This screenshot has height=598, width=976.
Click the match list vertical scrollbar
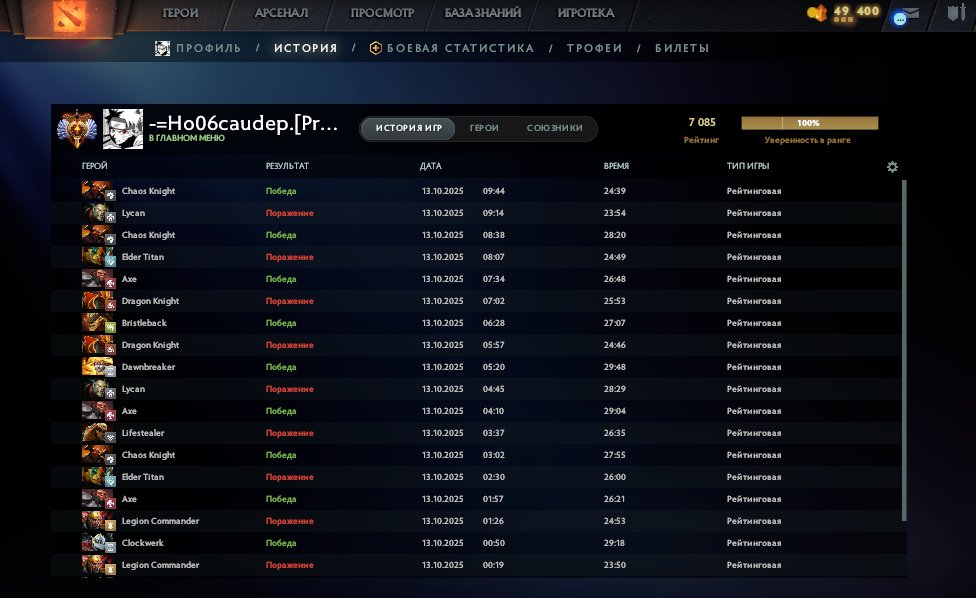coord(904,350)
